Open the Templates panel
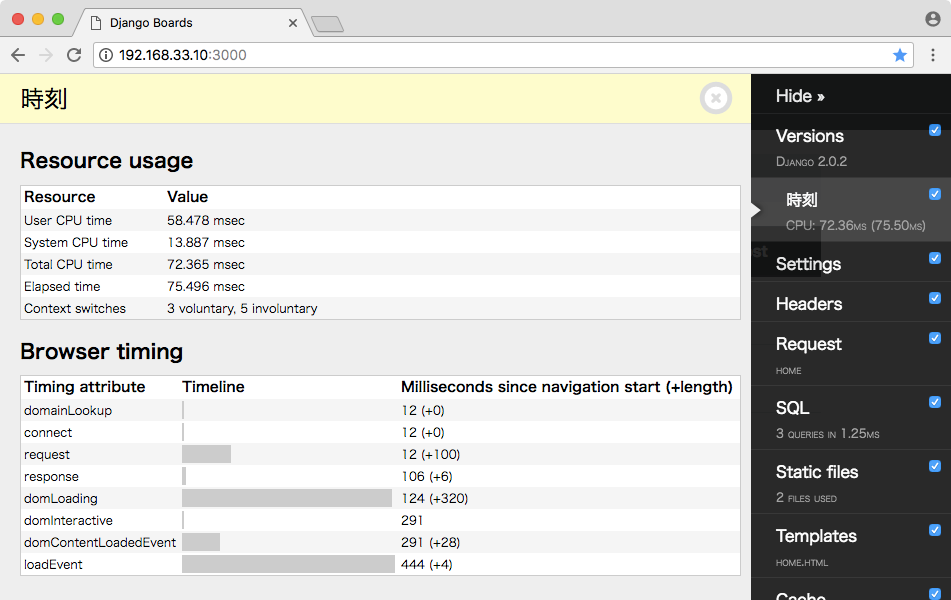951x600 pixels. [x=816, y=536]
